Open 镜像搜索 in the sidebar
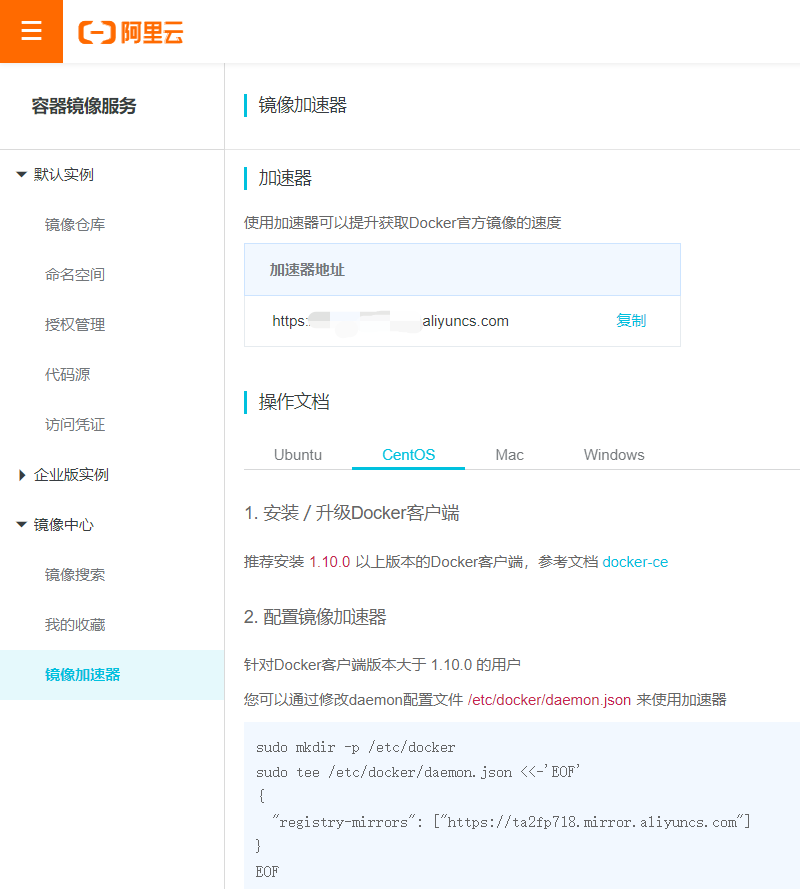 tap(75, 574)
